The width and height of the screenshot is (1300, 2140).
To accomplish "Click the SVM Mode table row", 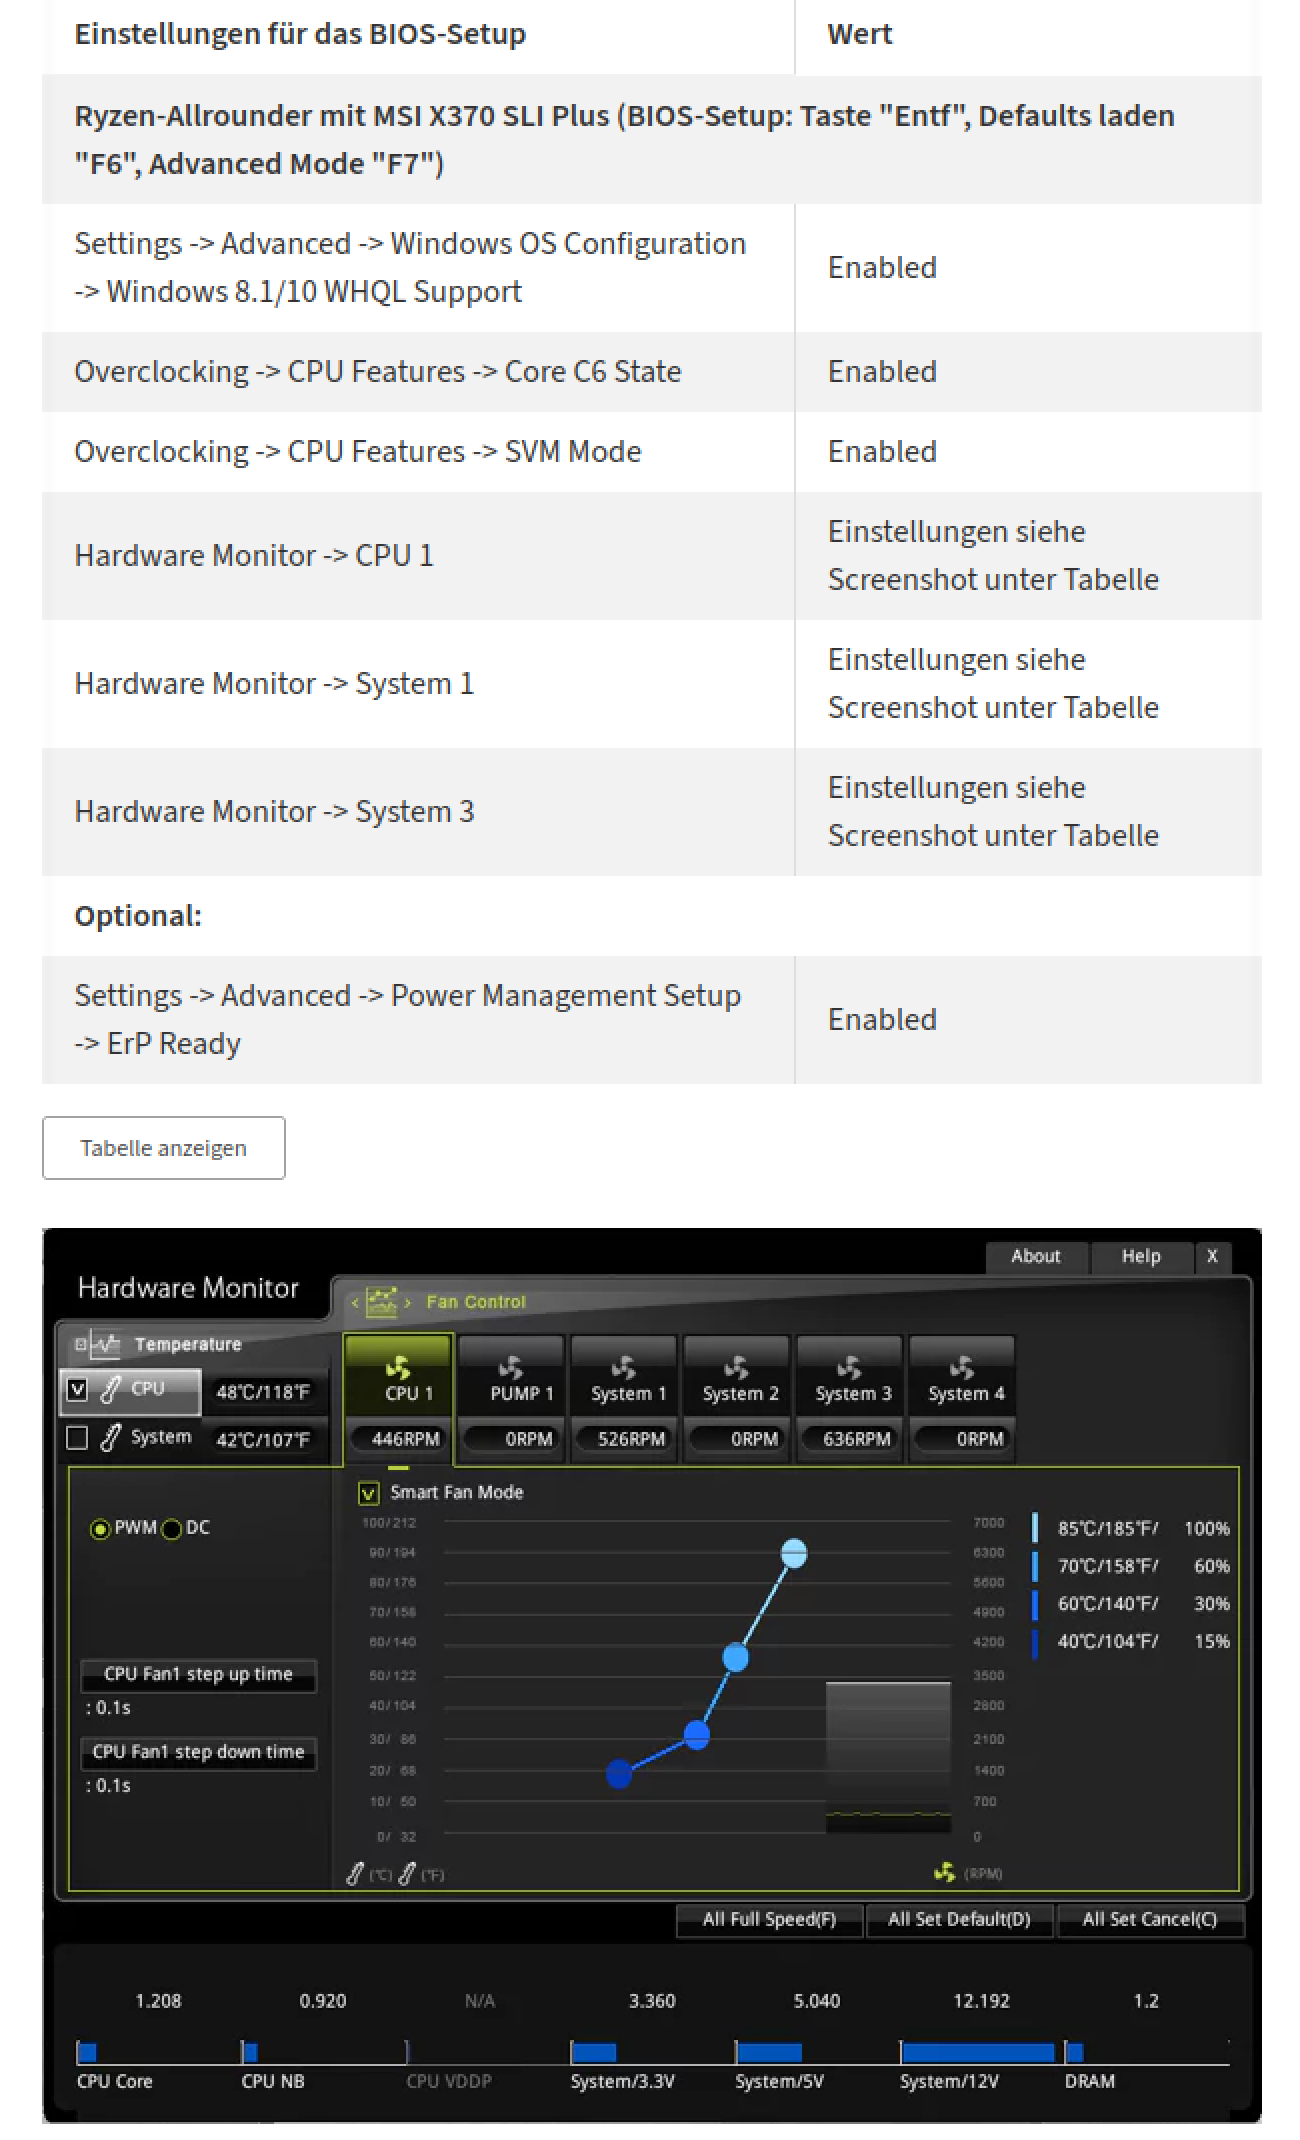I will pos(652,452).
